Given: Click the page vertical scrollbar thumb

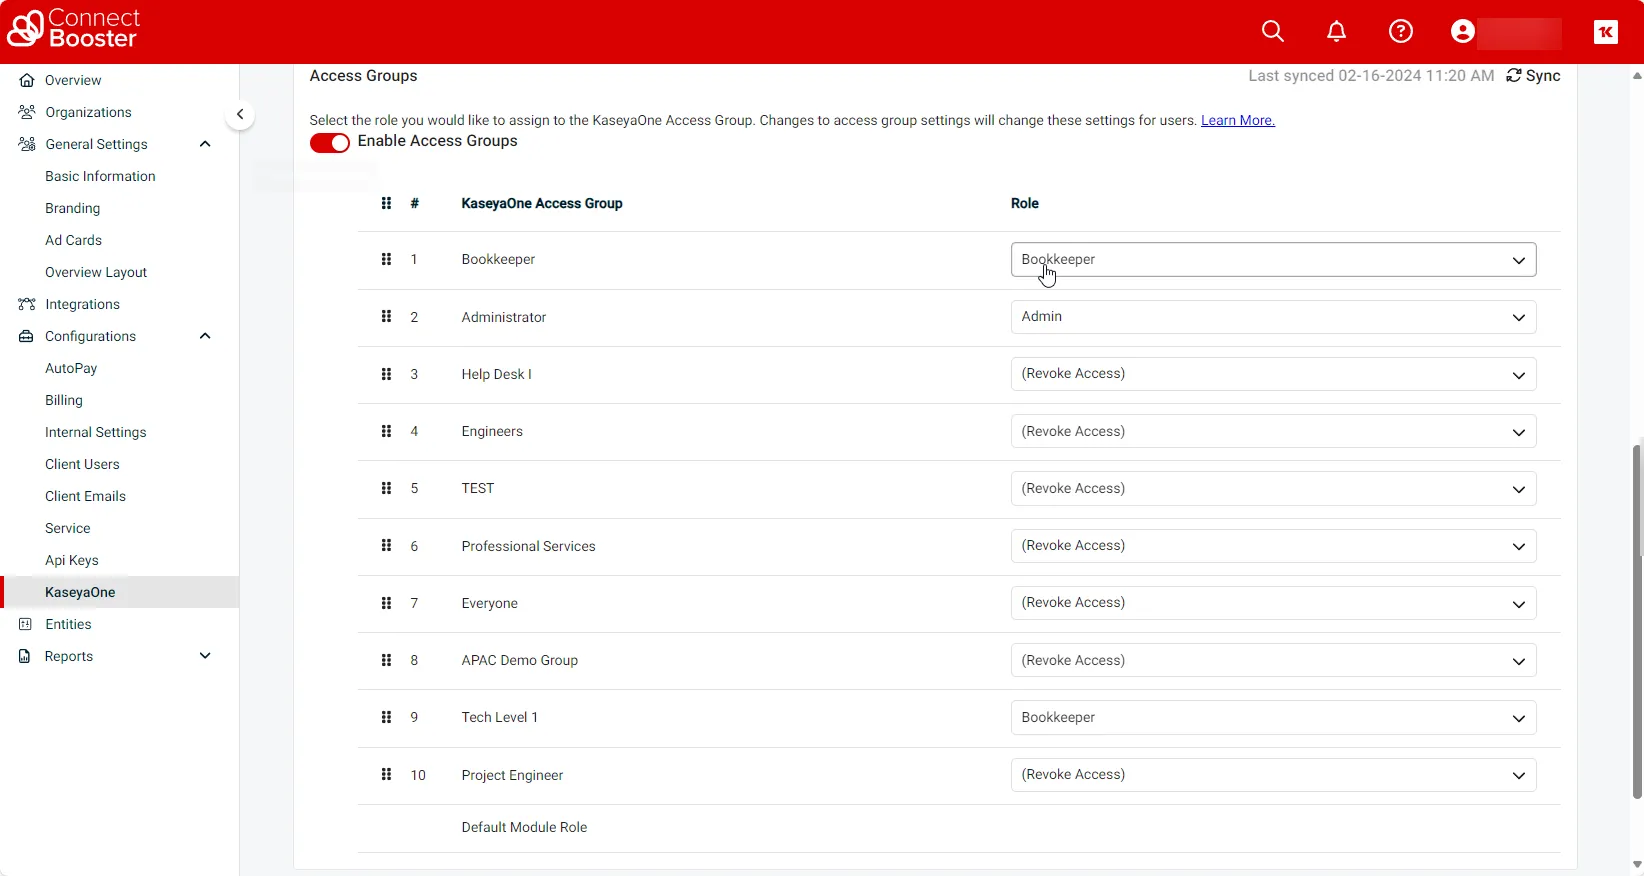Looking at the screenshot, I should pyautogui.click(x=1637, y=620).
